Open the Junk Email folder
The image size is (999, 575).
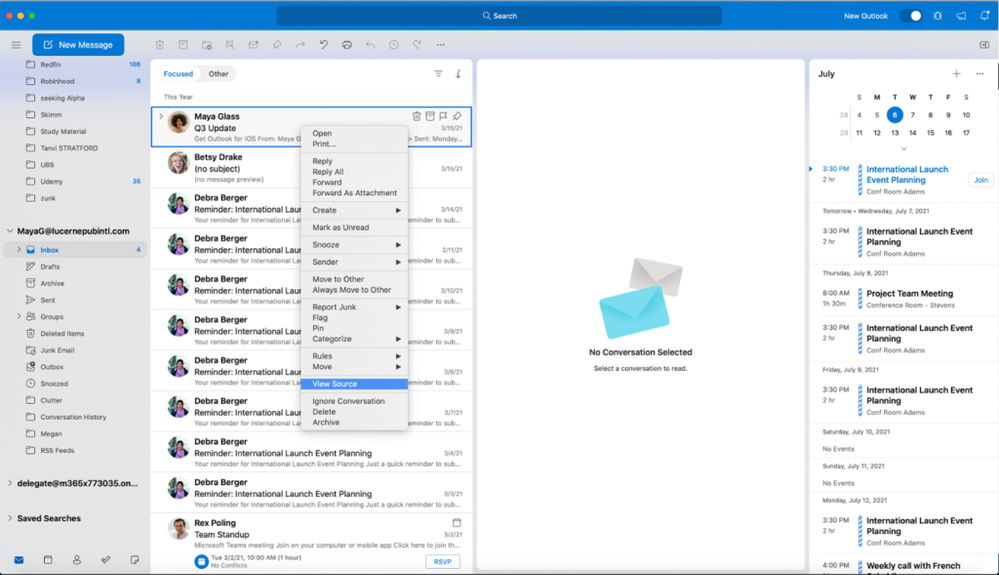pos(75,350)
